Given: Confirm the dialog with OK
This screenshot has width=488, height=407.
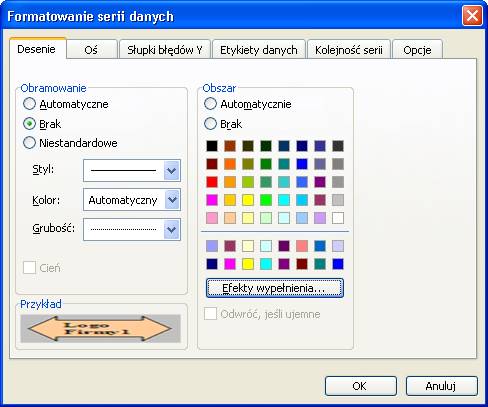Looking at the screenshot, I should click(x=361, y=386).
